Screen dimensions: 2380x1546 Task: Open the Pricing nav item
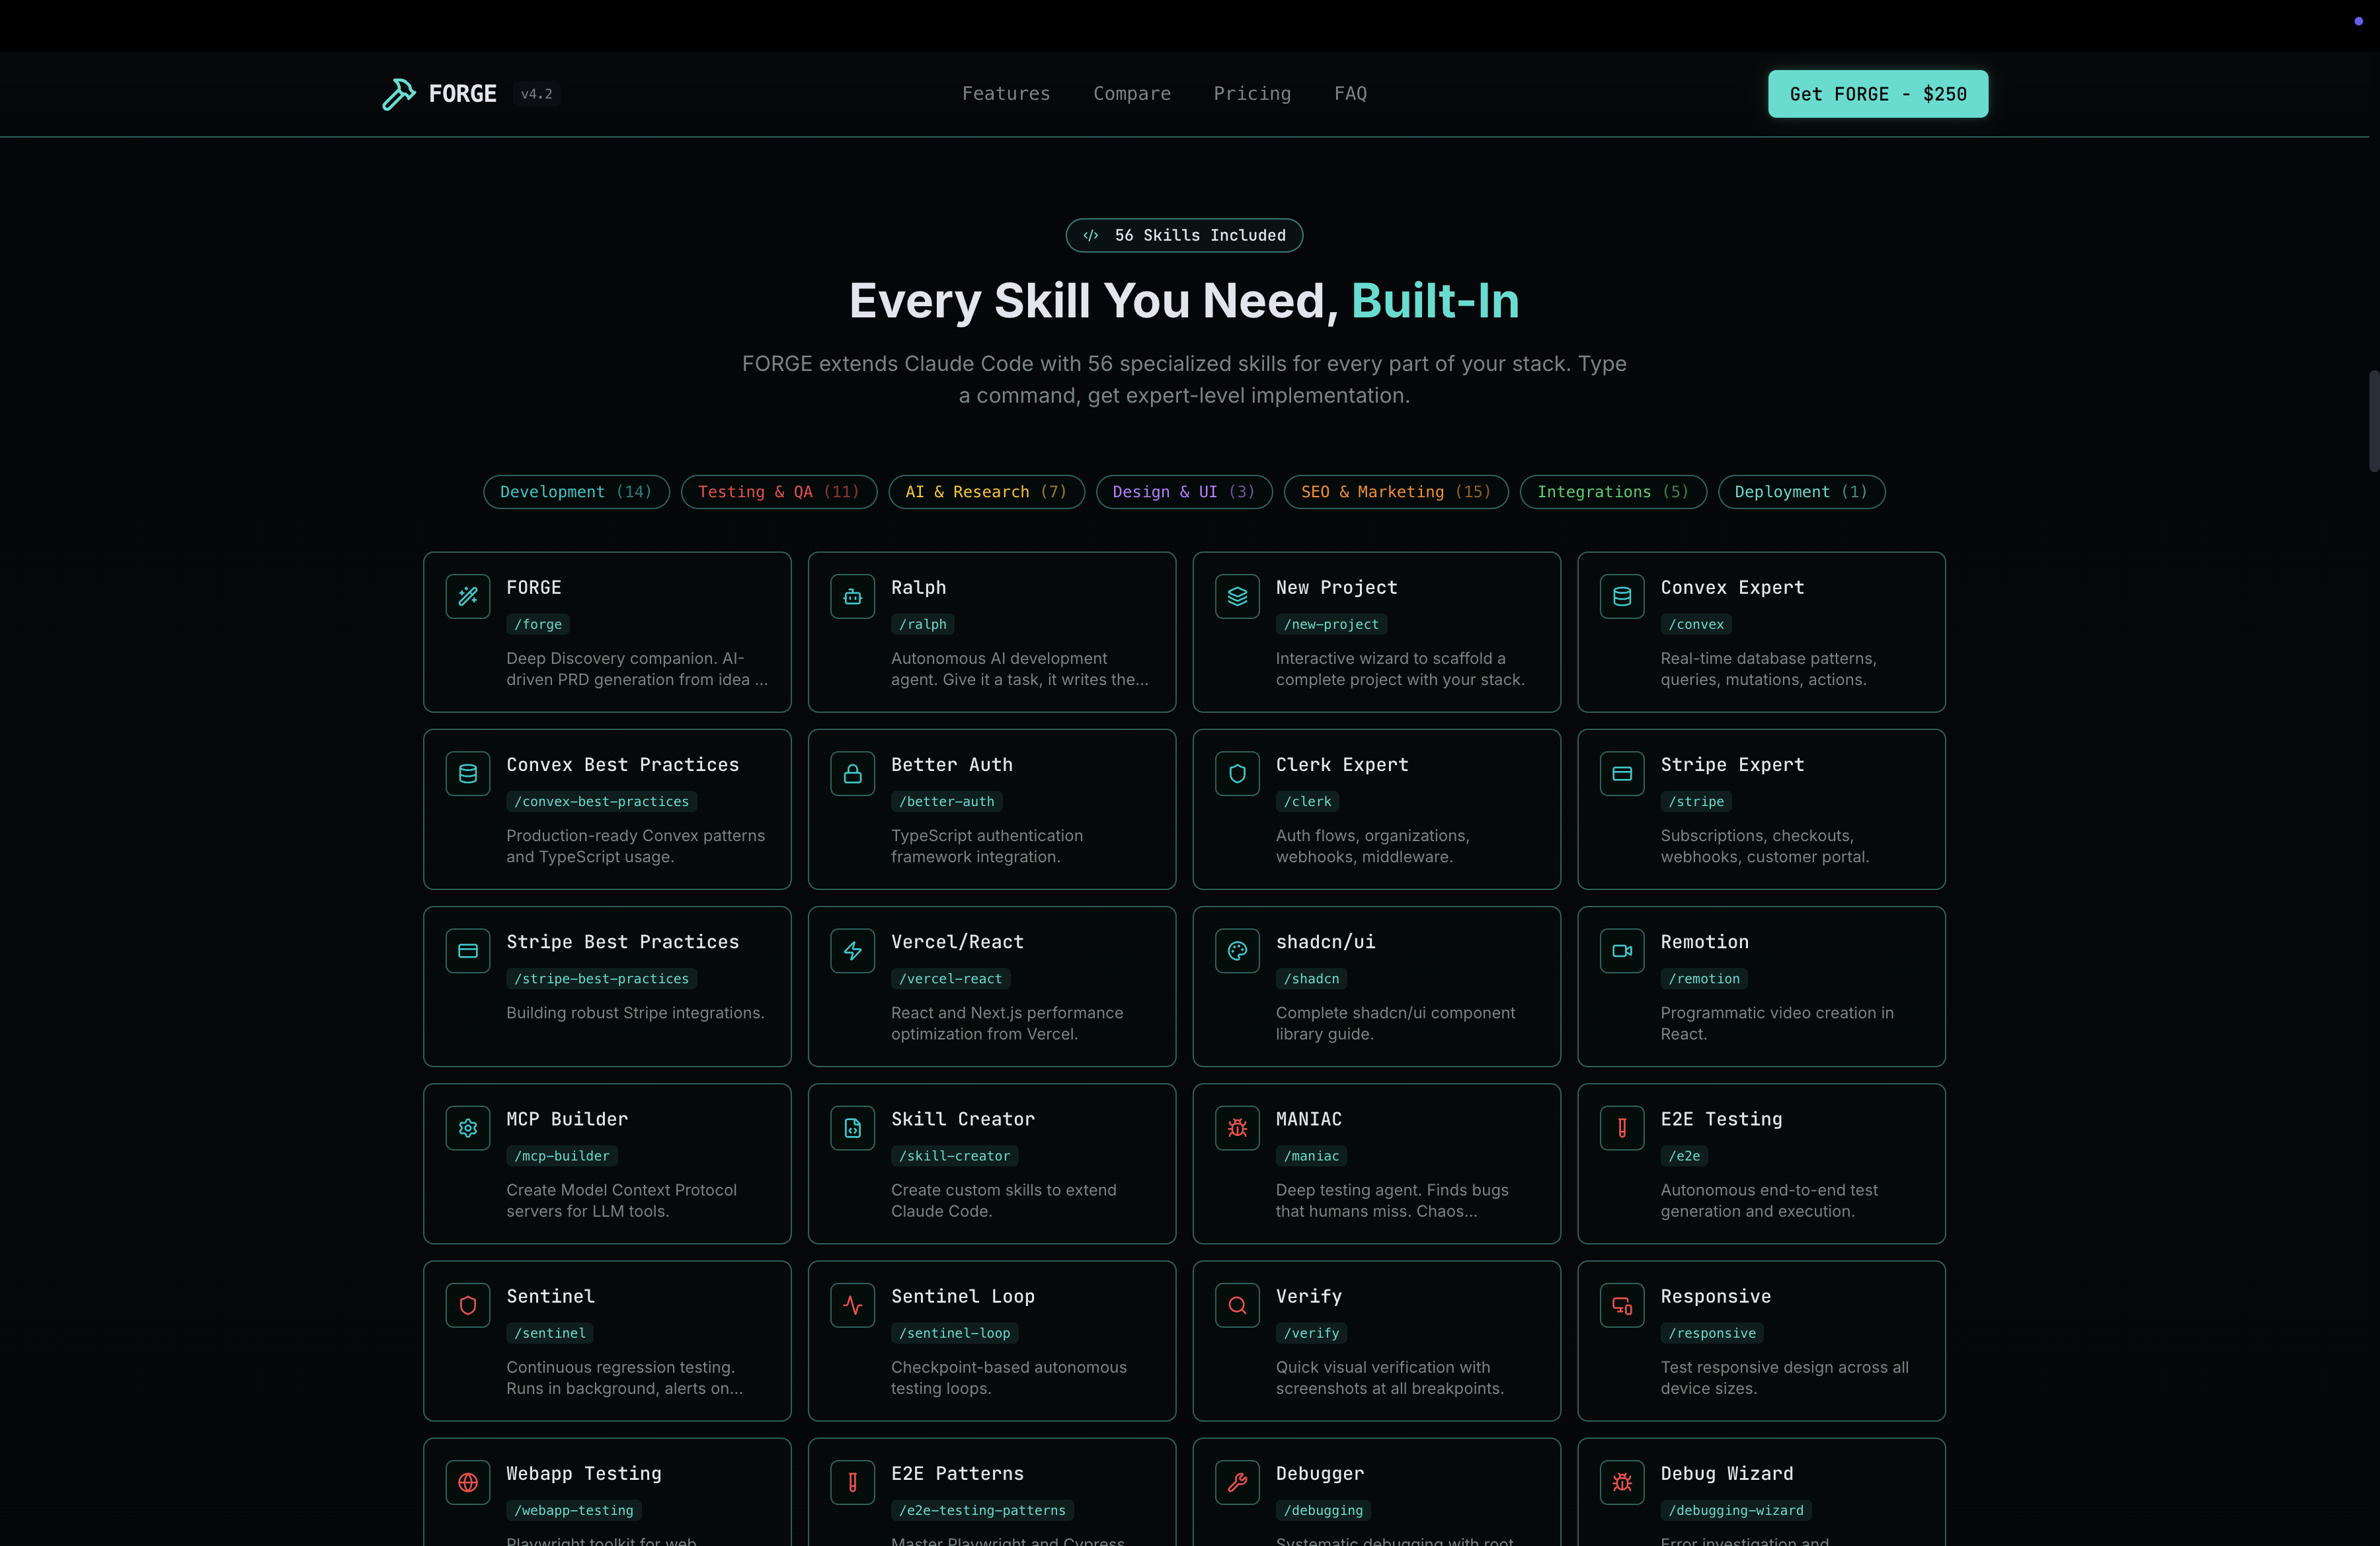(1252, 94)
